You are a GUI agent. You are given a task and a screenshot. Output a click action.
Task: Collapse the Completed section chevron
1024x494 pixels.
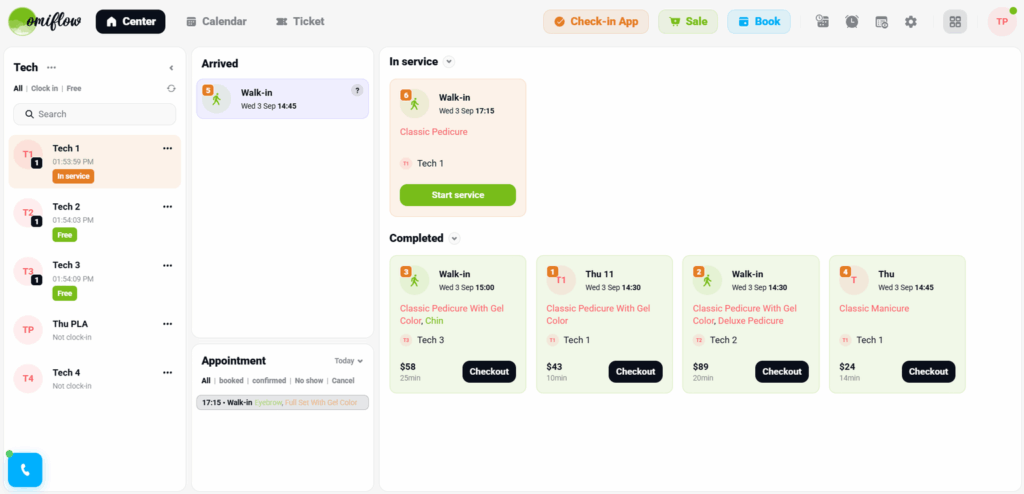tap(455, 238)
